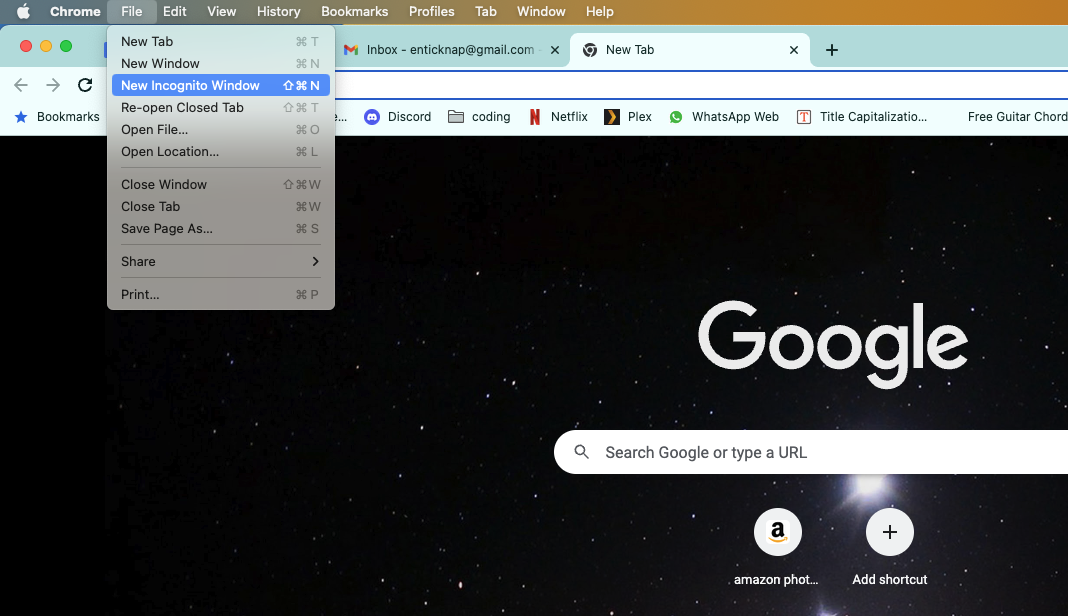Choose Open File... menu entry

pos(221,129)
